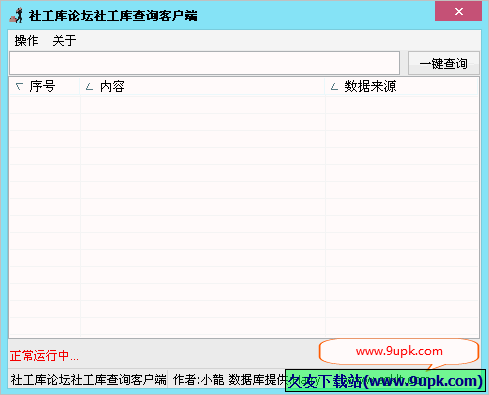Close the query client window
The height and width of the screenshot is (395, 489).
(458, 11)
